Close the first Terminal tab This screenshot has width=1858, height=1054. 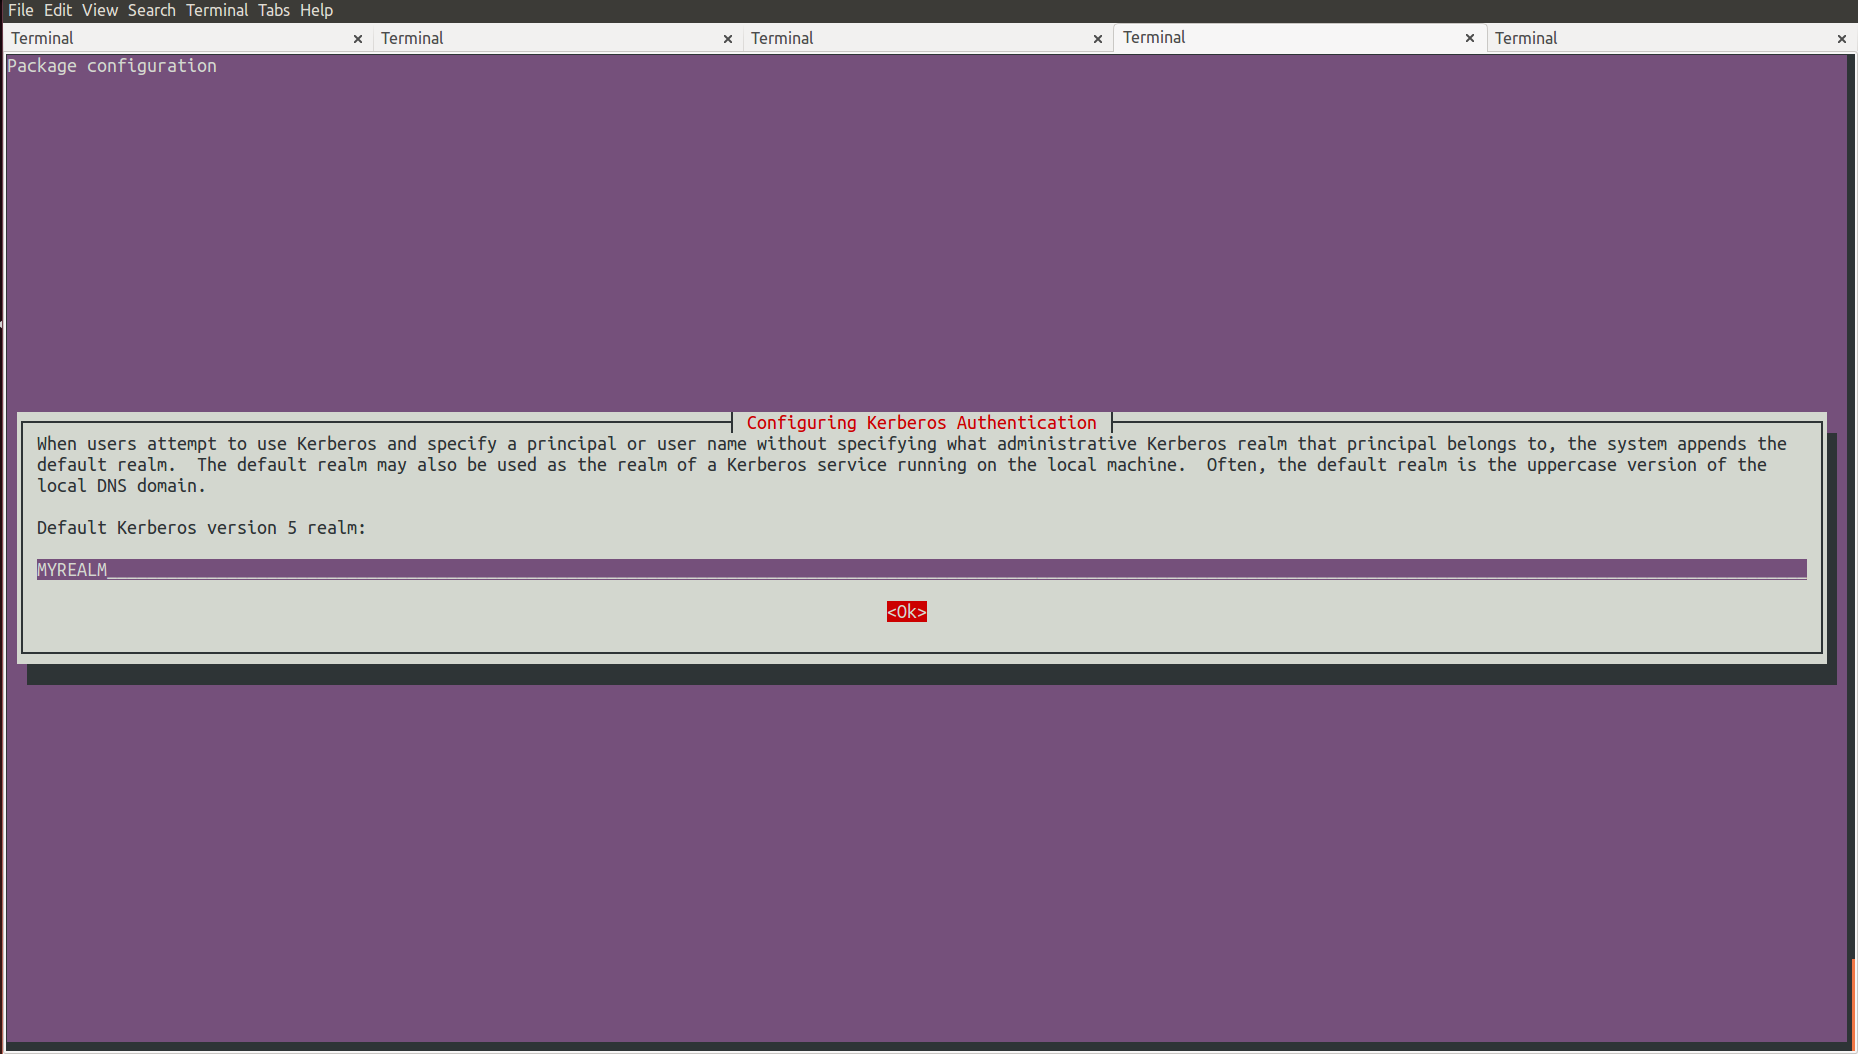[358, 39]
